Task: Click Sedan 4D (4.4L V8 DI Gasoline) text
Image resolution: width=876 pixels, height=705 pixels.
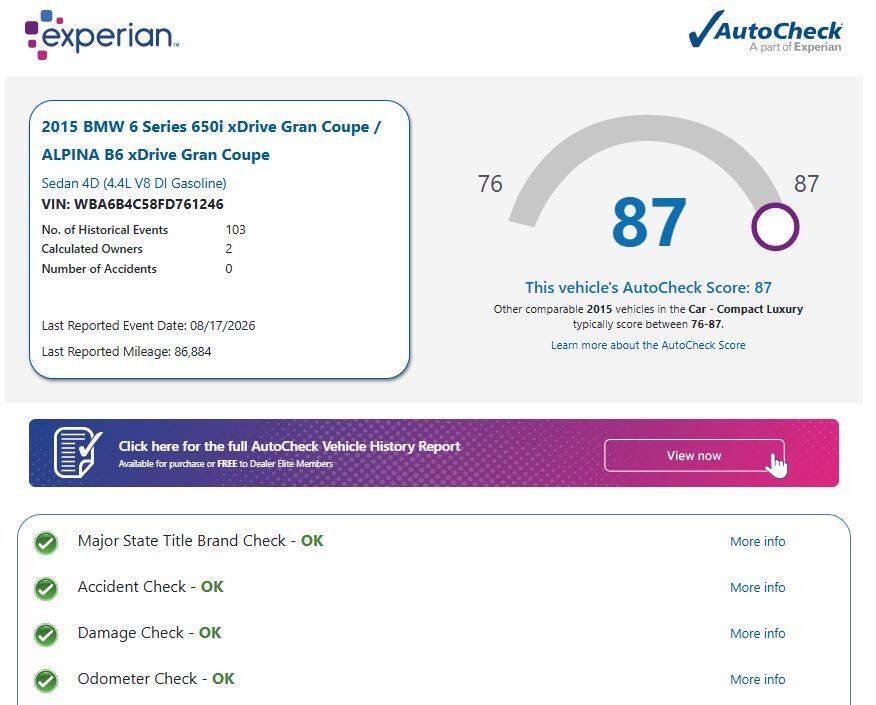Action: (134, 183)
